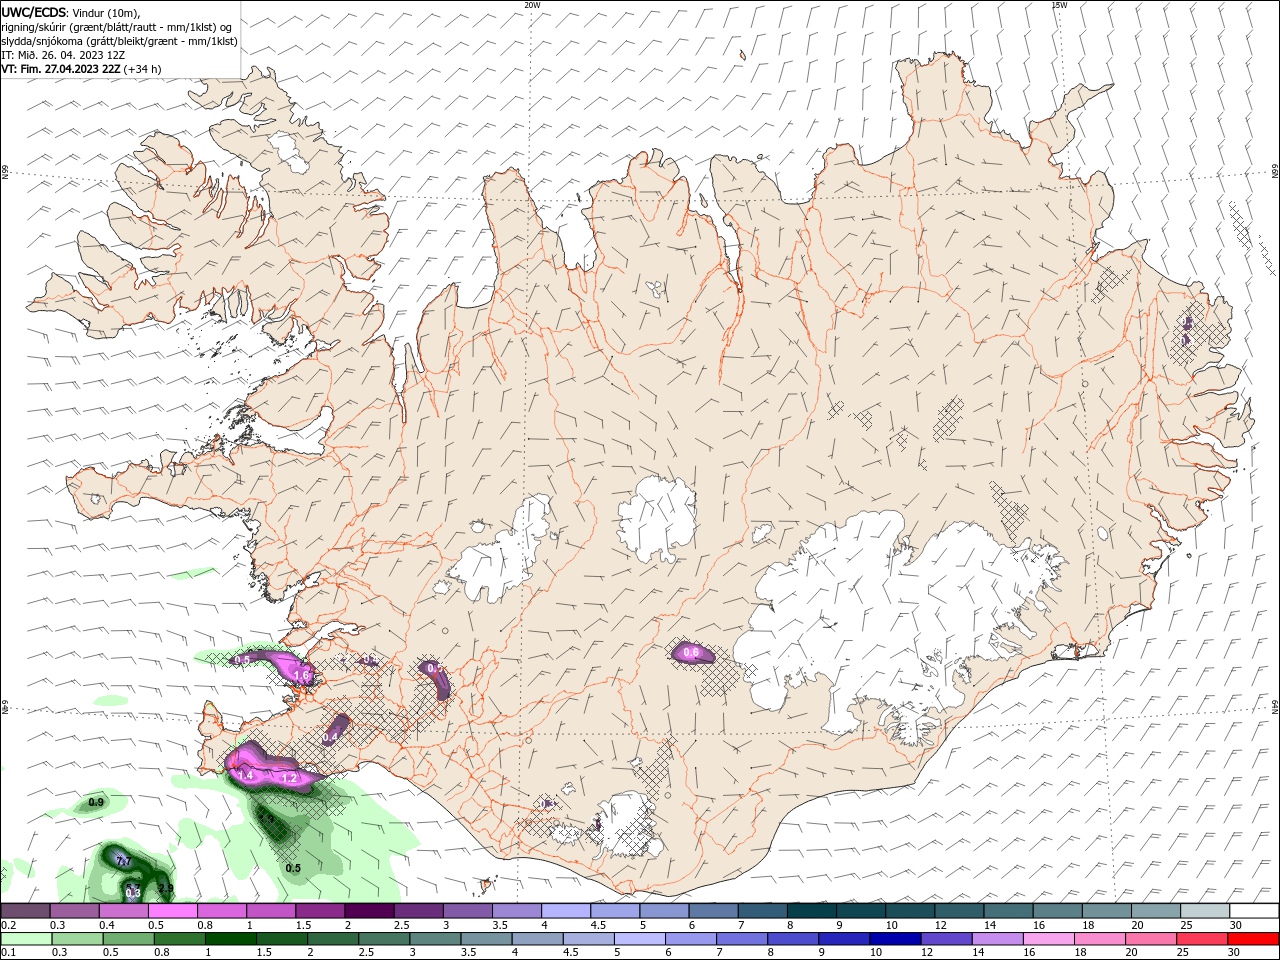Click the valid time line 'VT: Fim. 27.04.2023 22Z'
This screenshot has width=1280, height=960.
tap(62, 69)
